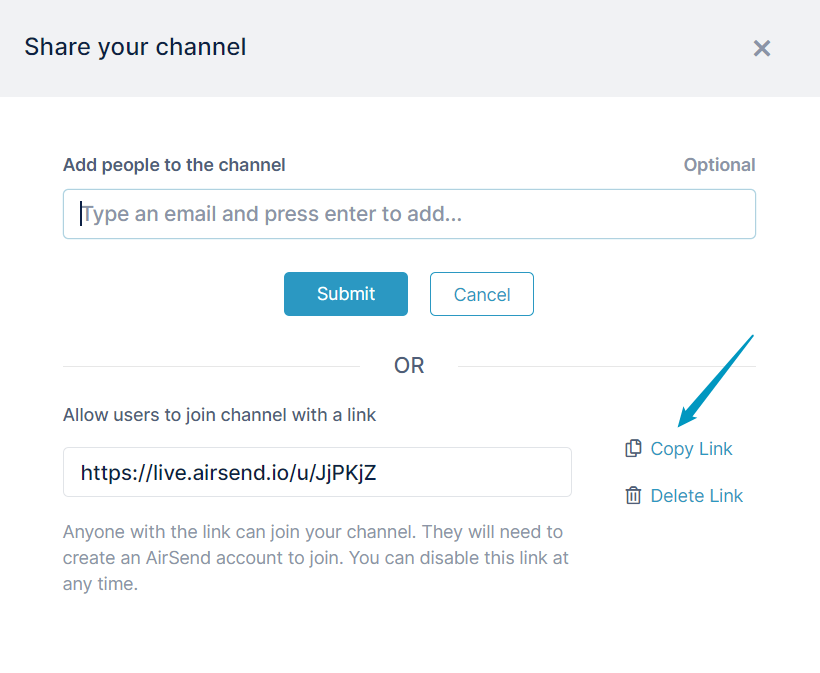Click the Delete Link text
Viewport: 820px width, 673px height.
click(x=696, y=496)
